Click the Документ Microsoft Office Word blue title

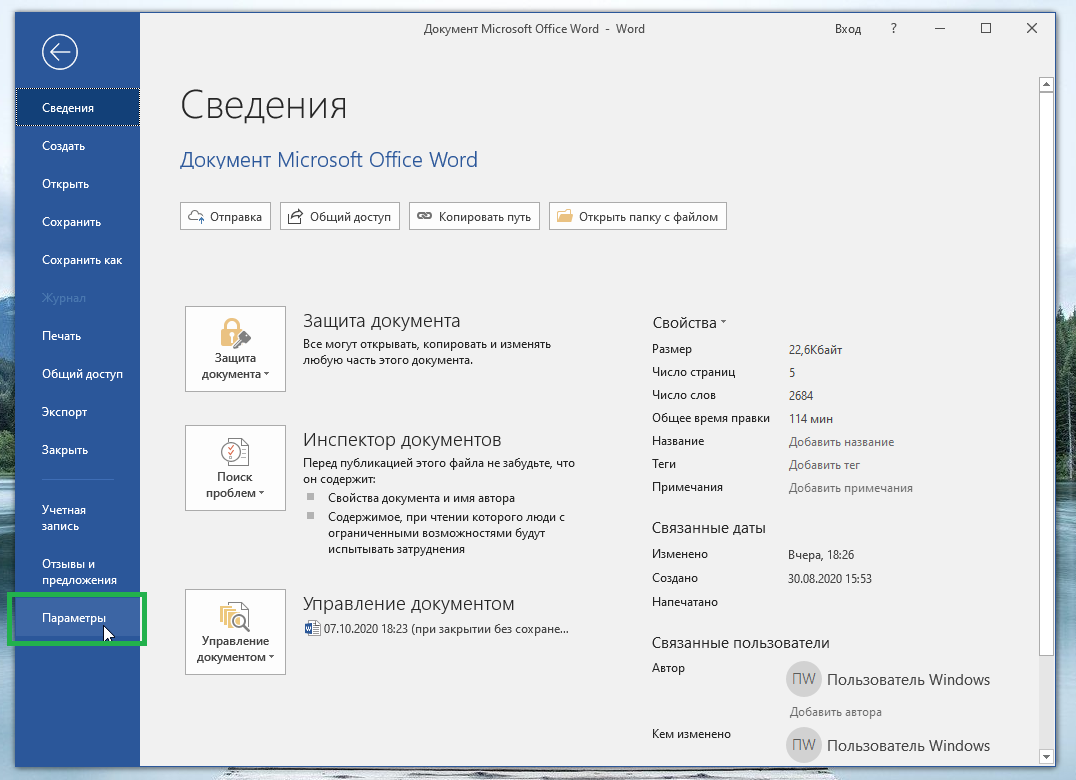[329, 160]
